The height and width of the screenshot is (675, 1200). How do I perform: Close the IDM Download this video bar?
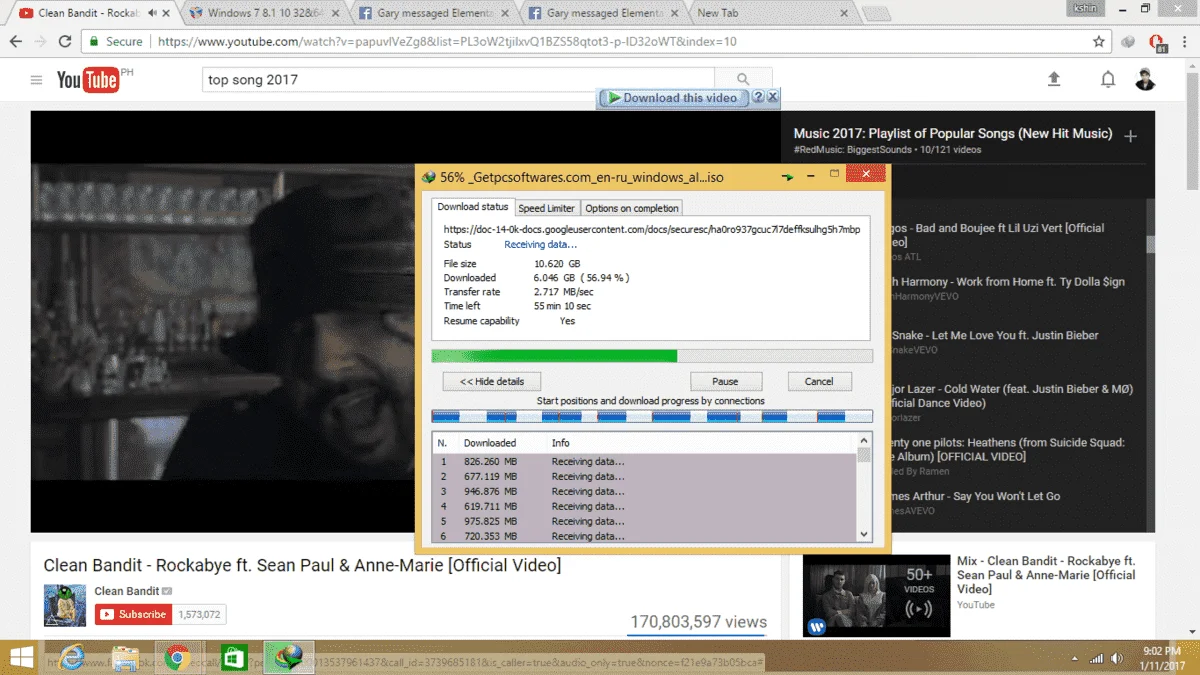772,97
